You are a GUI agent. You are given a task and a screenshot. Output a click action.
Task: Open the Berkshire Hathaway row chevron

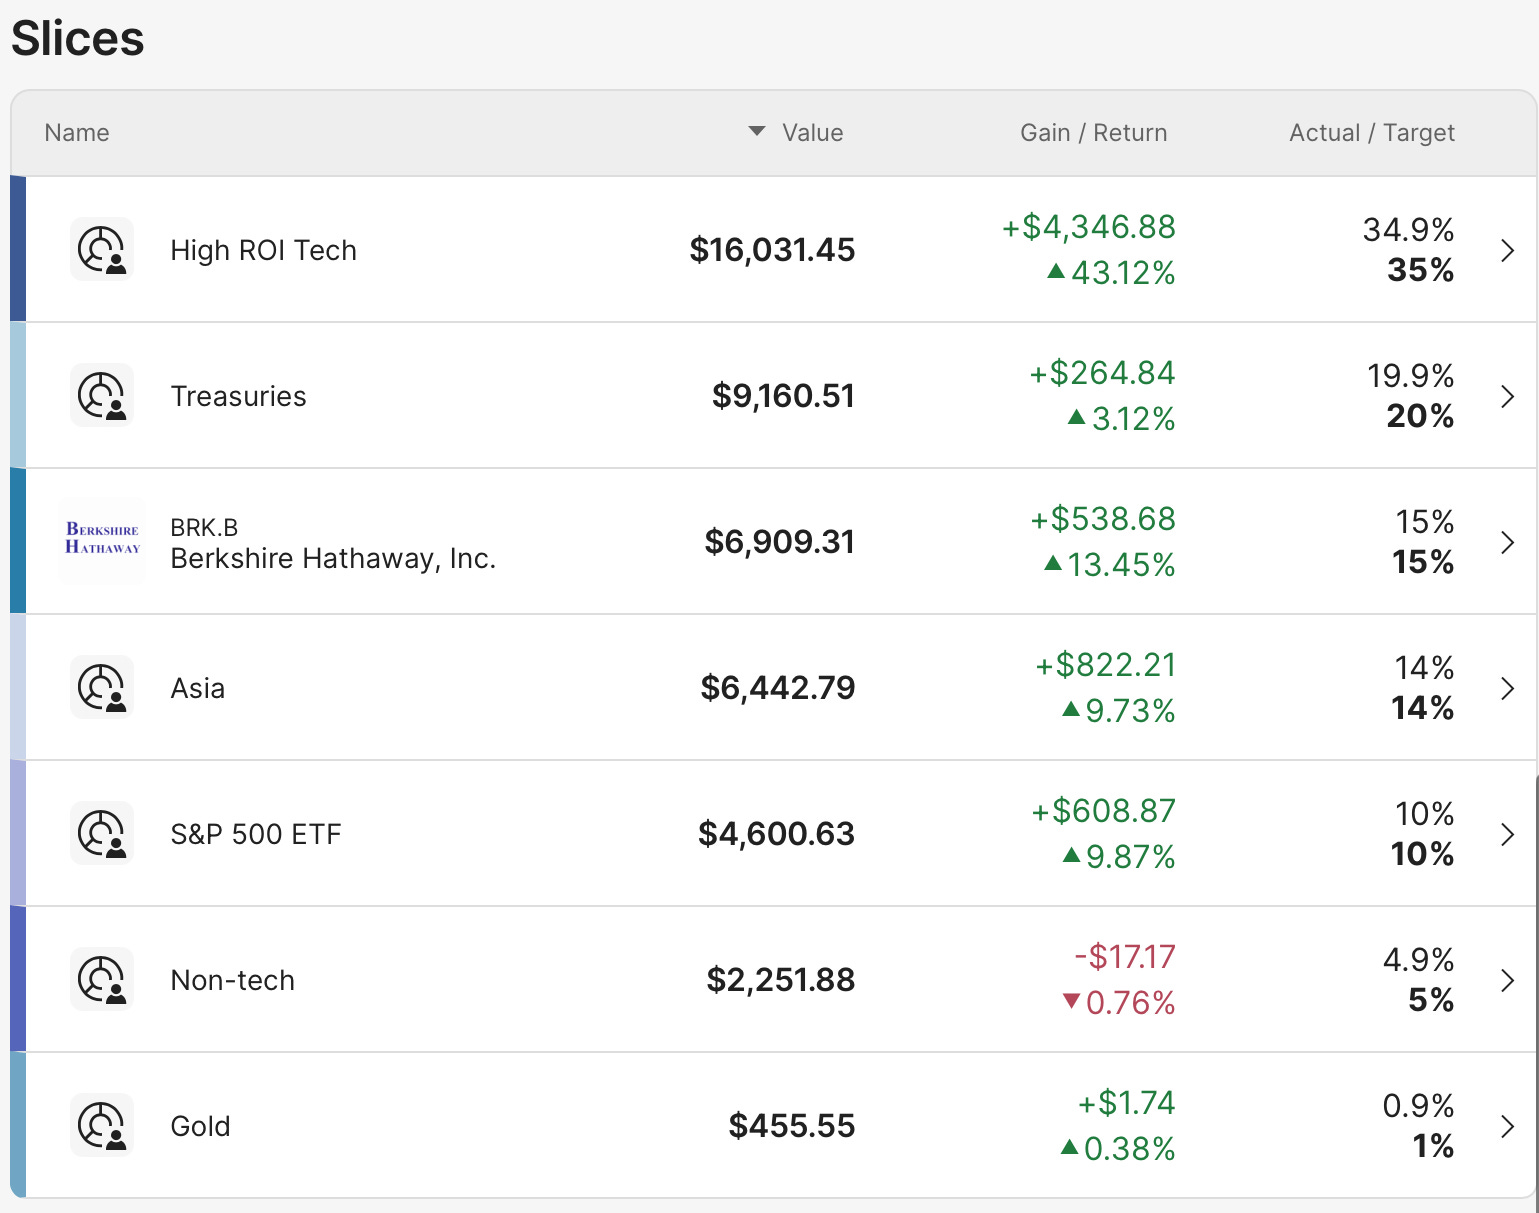[1508, 542]
